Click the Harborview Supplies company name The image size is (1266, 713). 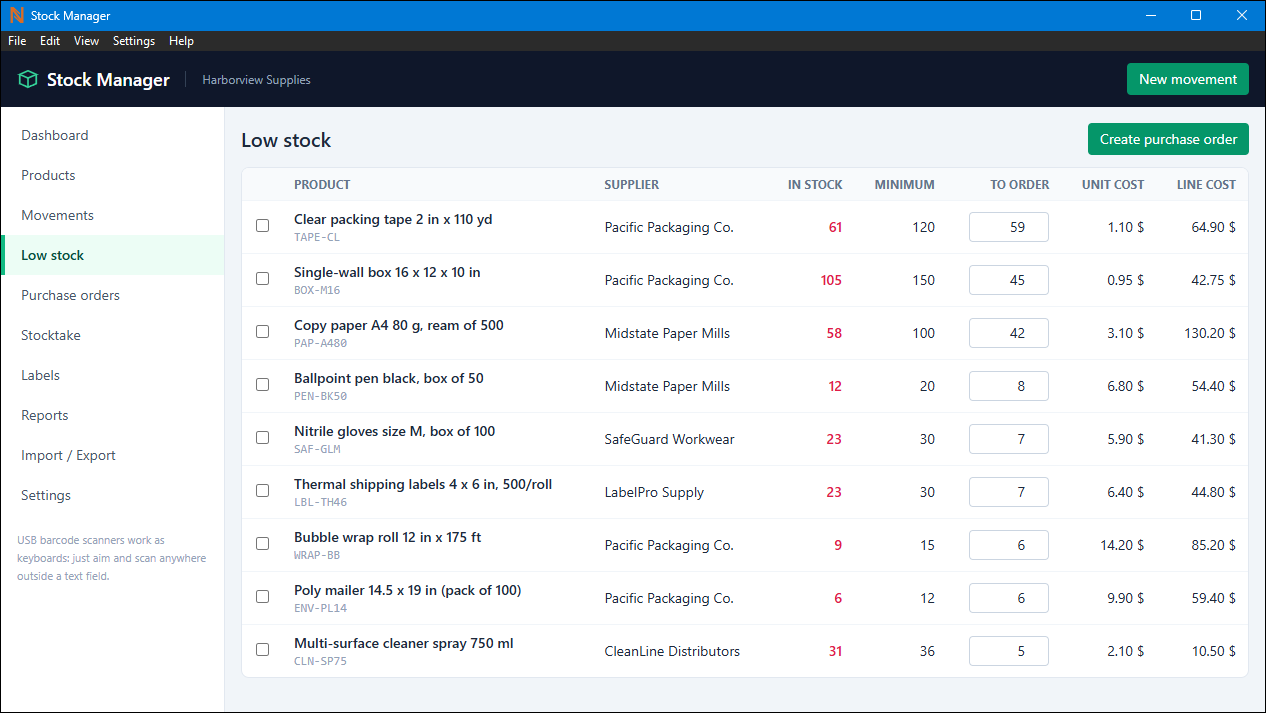pyautogui.click(x=256, y=80)
